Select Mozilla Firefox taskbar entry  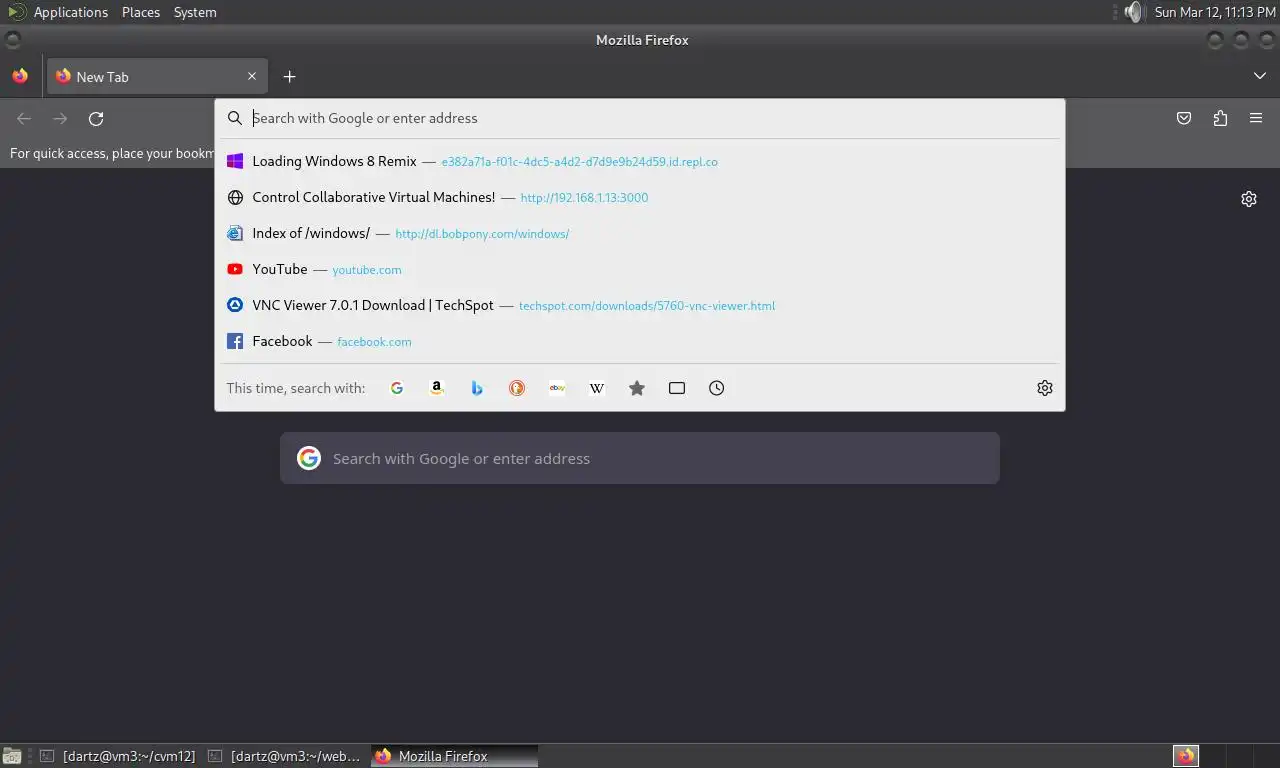(455, 756)
